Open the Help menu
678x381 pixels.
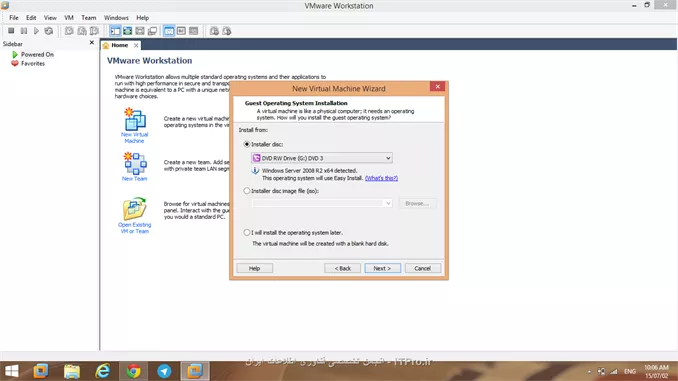pos(142,18)
